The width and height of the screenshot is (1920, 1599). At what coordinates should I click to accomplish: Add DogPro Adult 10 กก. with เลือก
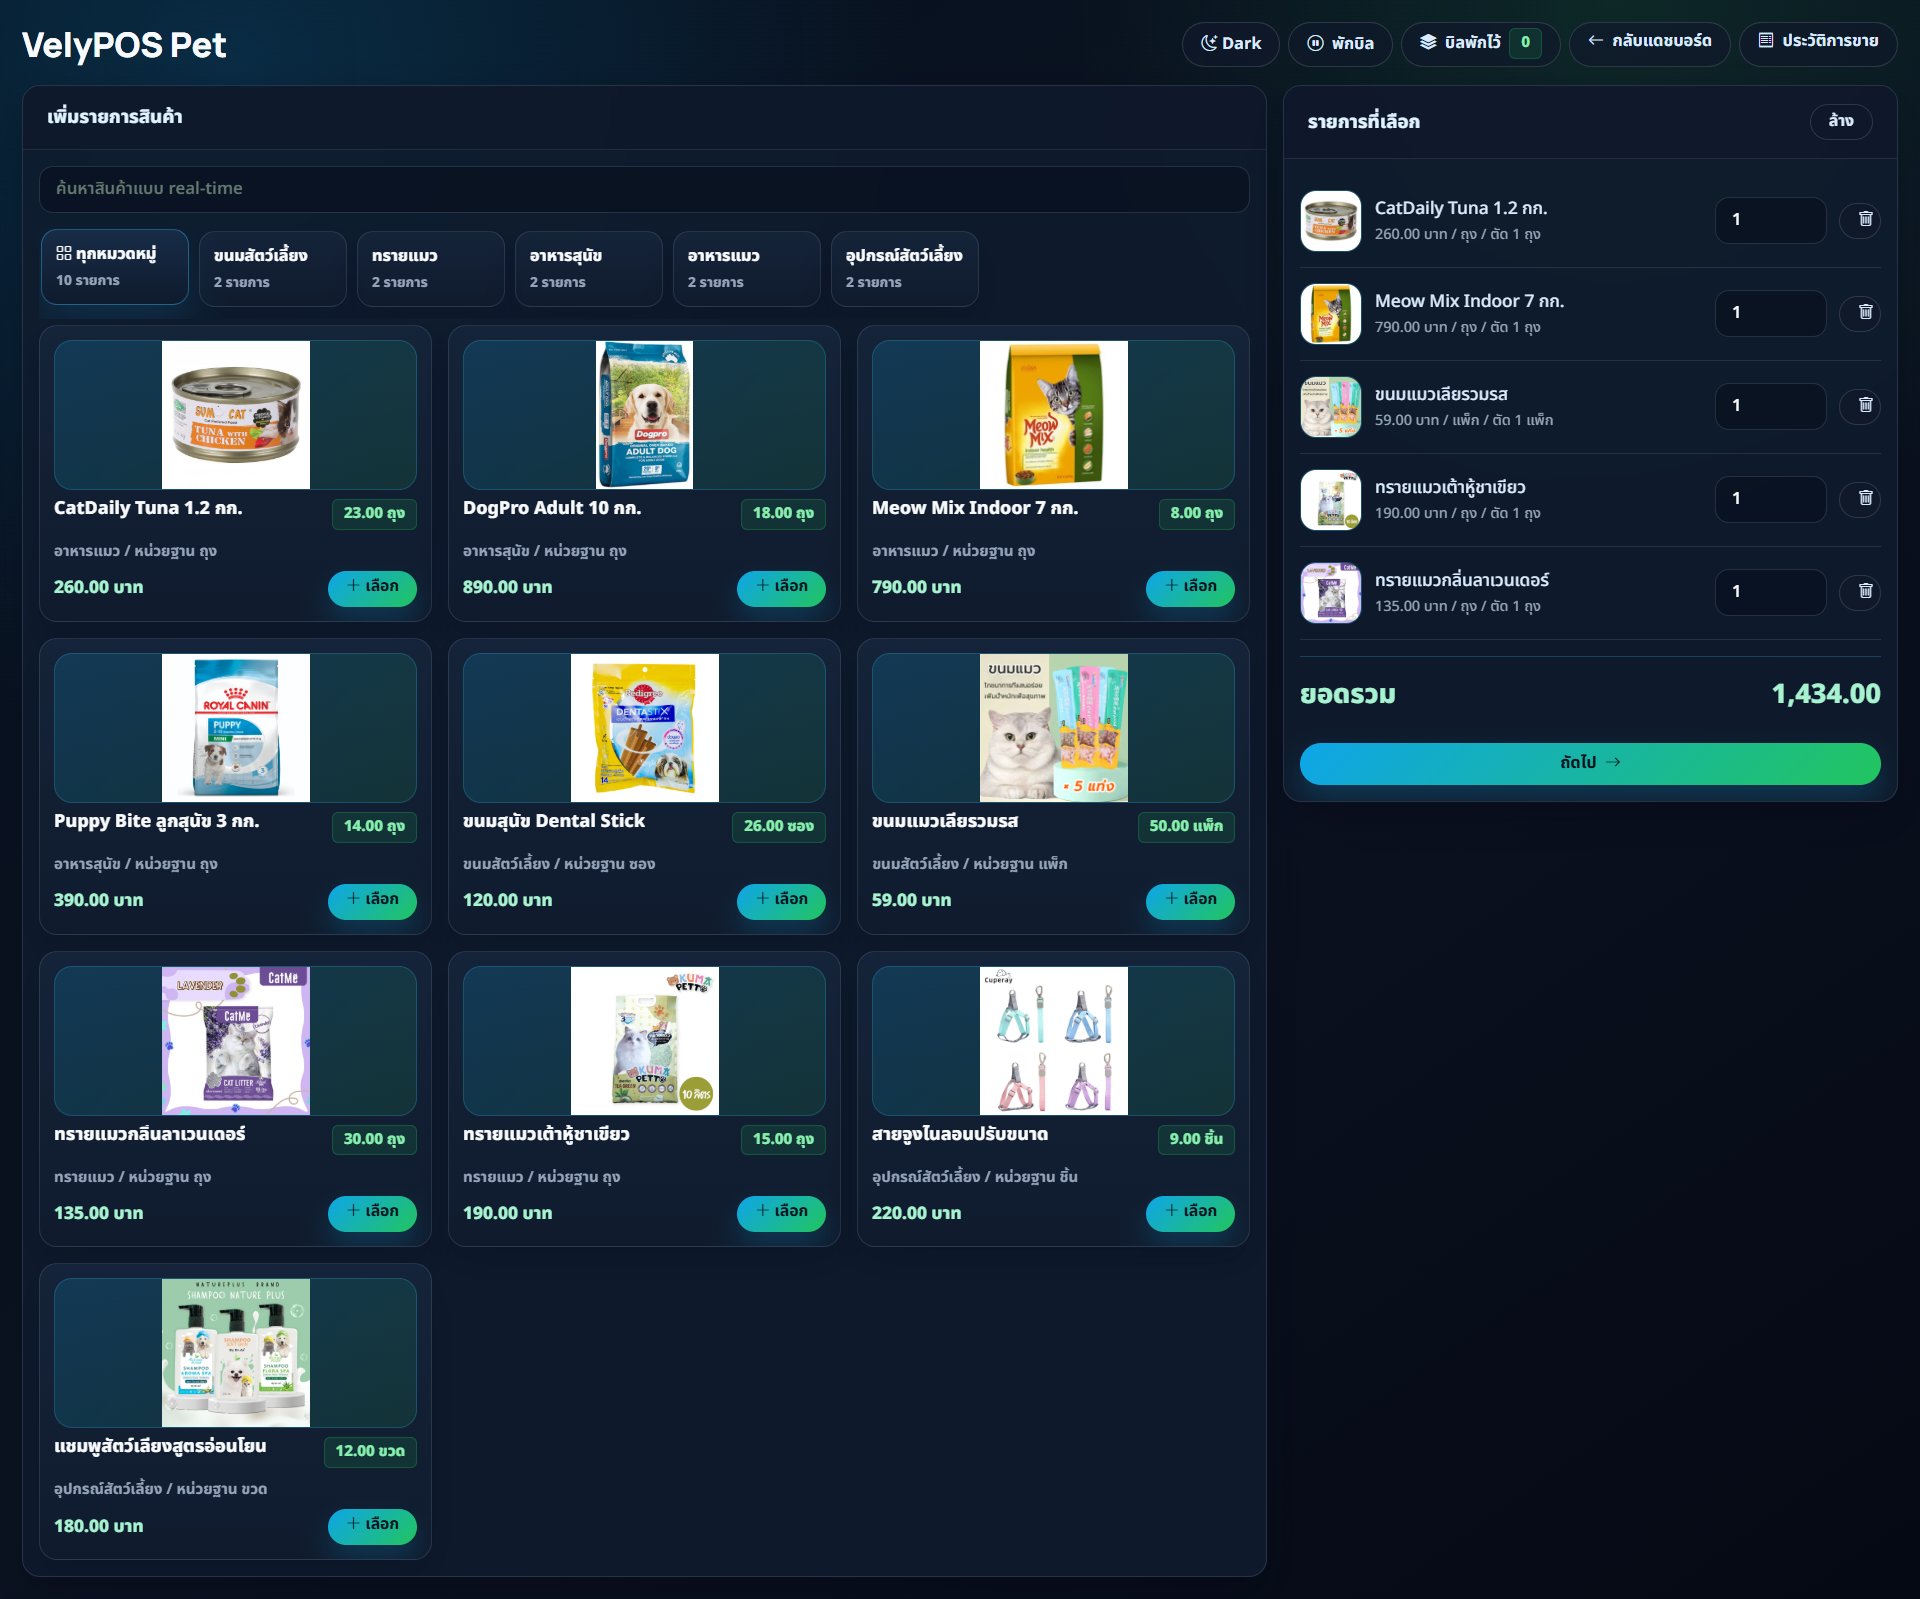pos(781,587)
